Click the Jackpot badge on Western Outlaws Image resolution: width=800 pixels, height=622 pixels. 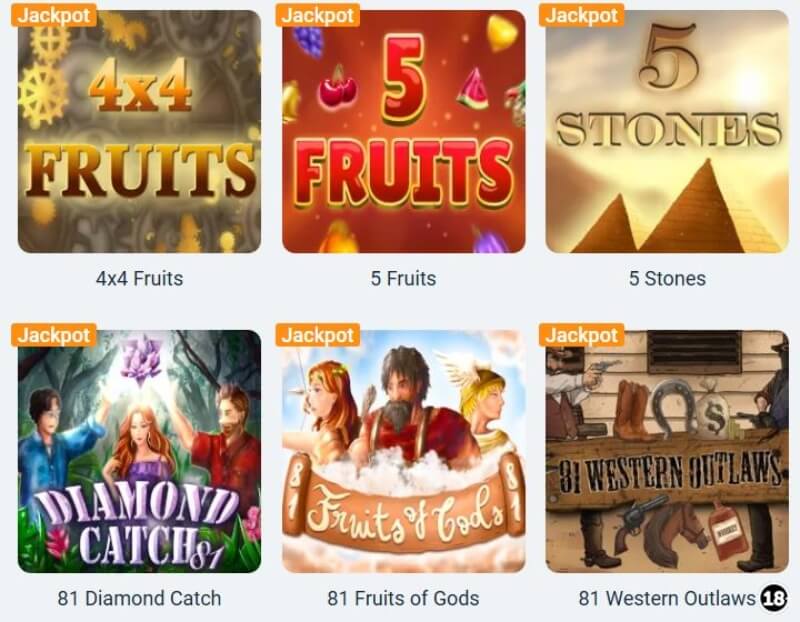click(582, 335)
